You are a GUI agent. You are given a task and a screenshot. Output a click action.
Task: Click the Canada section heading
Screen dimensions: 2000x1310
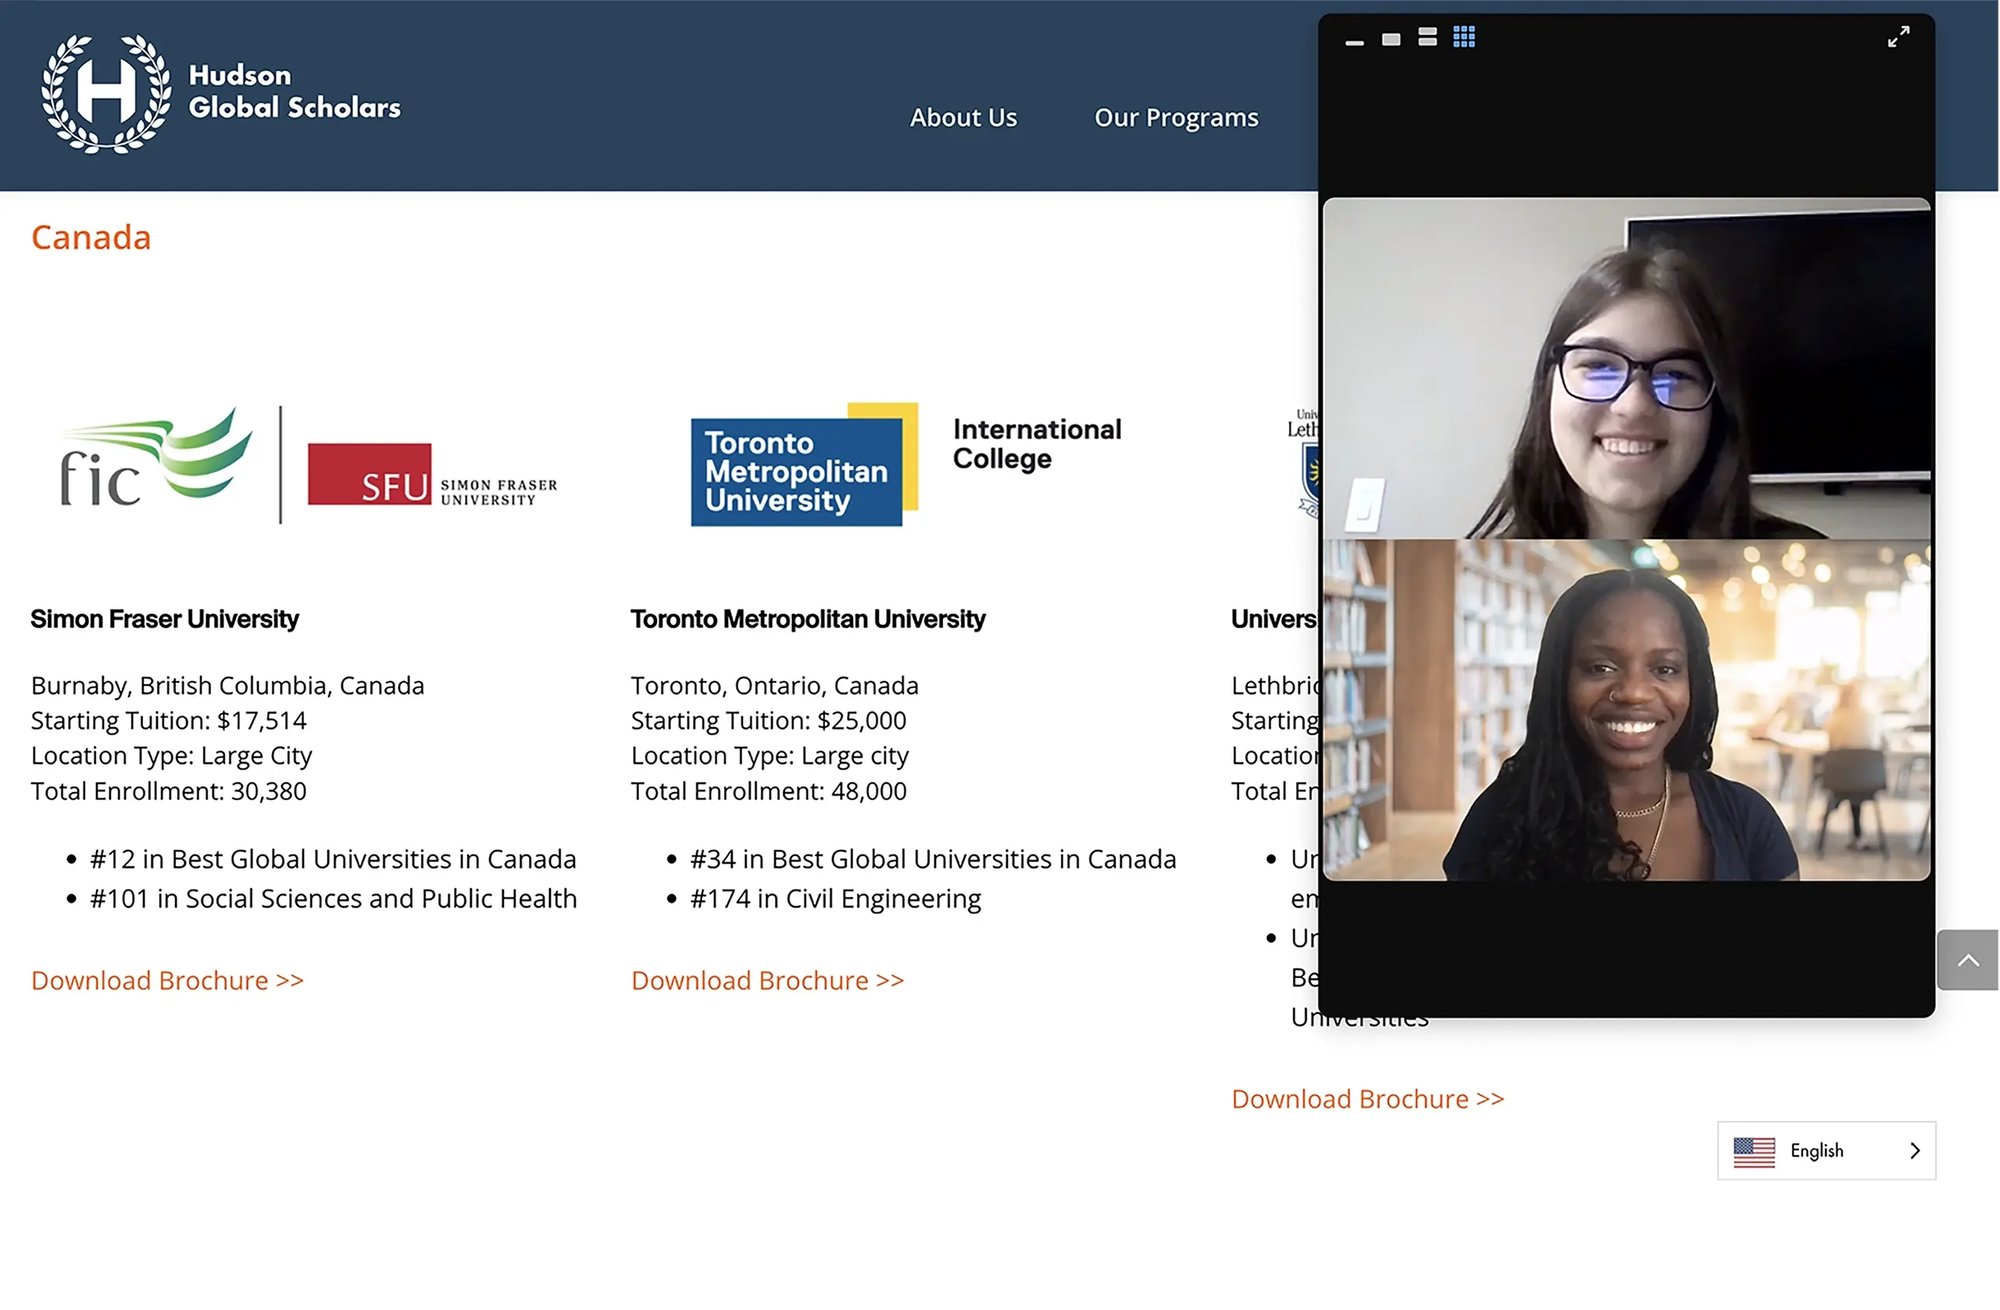(x=91, y=237)
